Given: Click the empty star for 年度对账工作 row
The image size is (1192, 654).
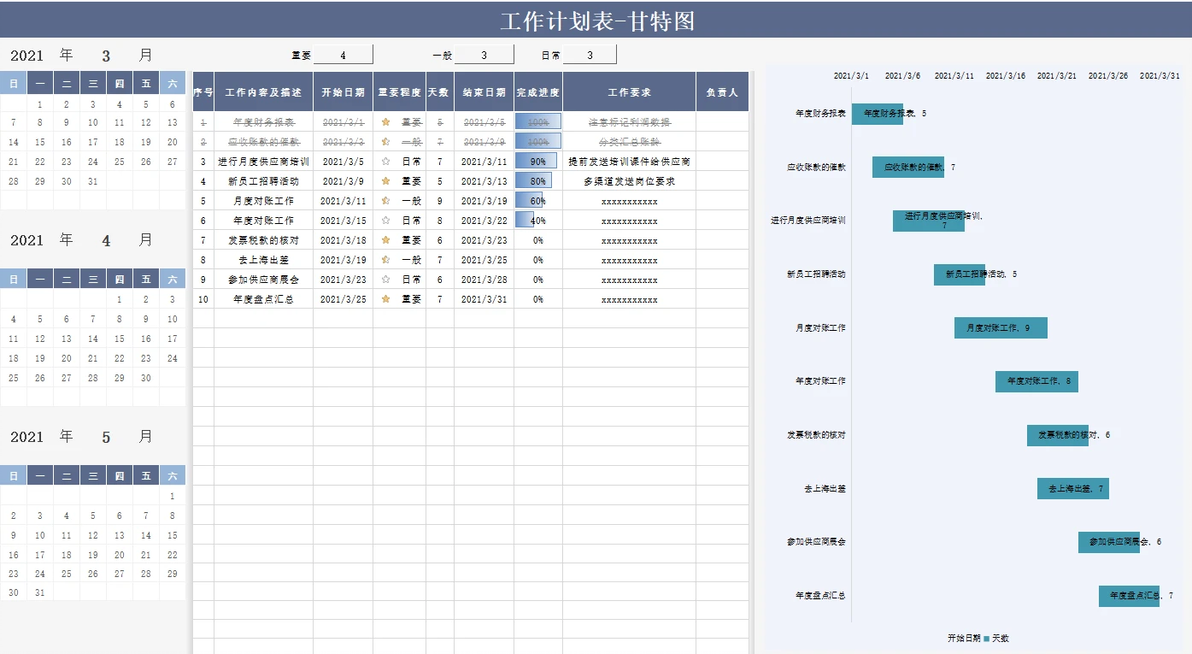Looking at the screenshot, I should [x=385, y=221].
